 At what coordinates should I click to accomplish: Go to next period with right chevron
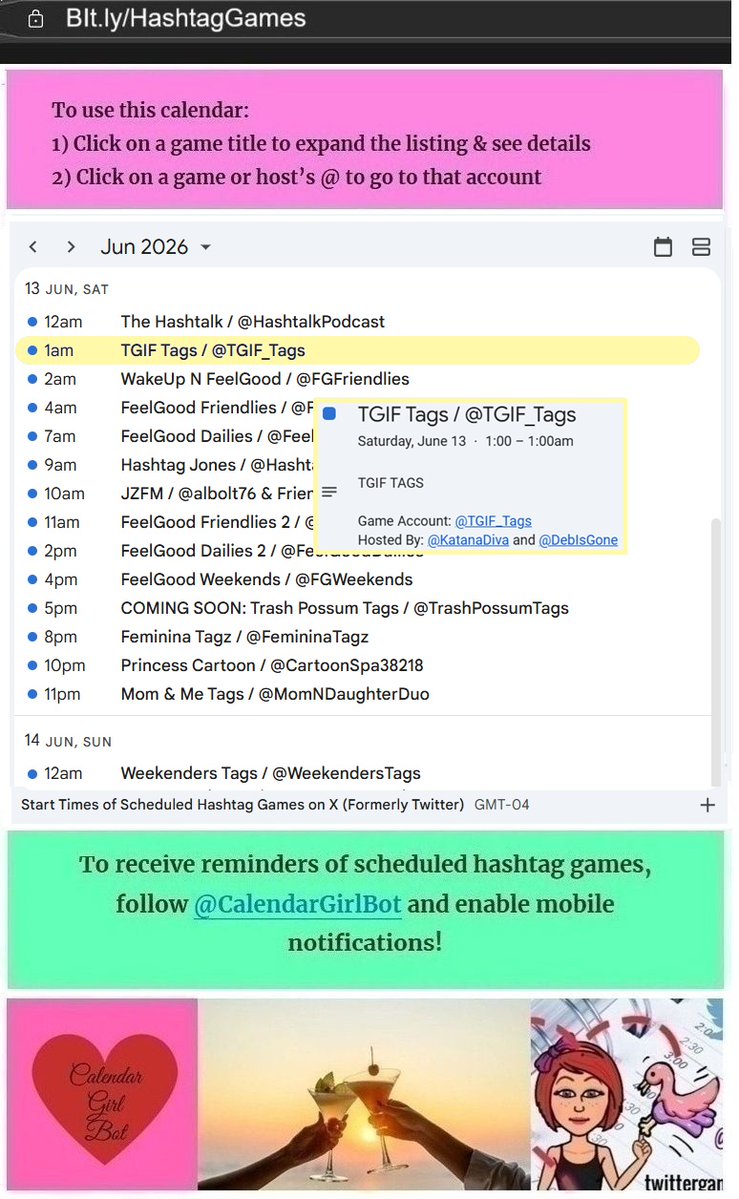point(71,247)
